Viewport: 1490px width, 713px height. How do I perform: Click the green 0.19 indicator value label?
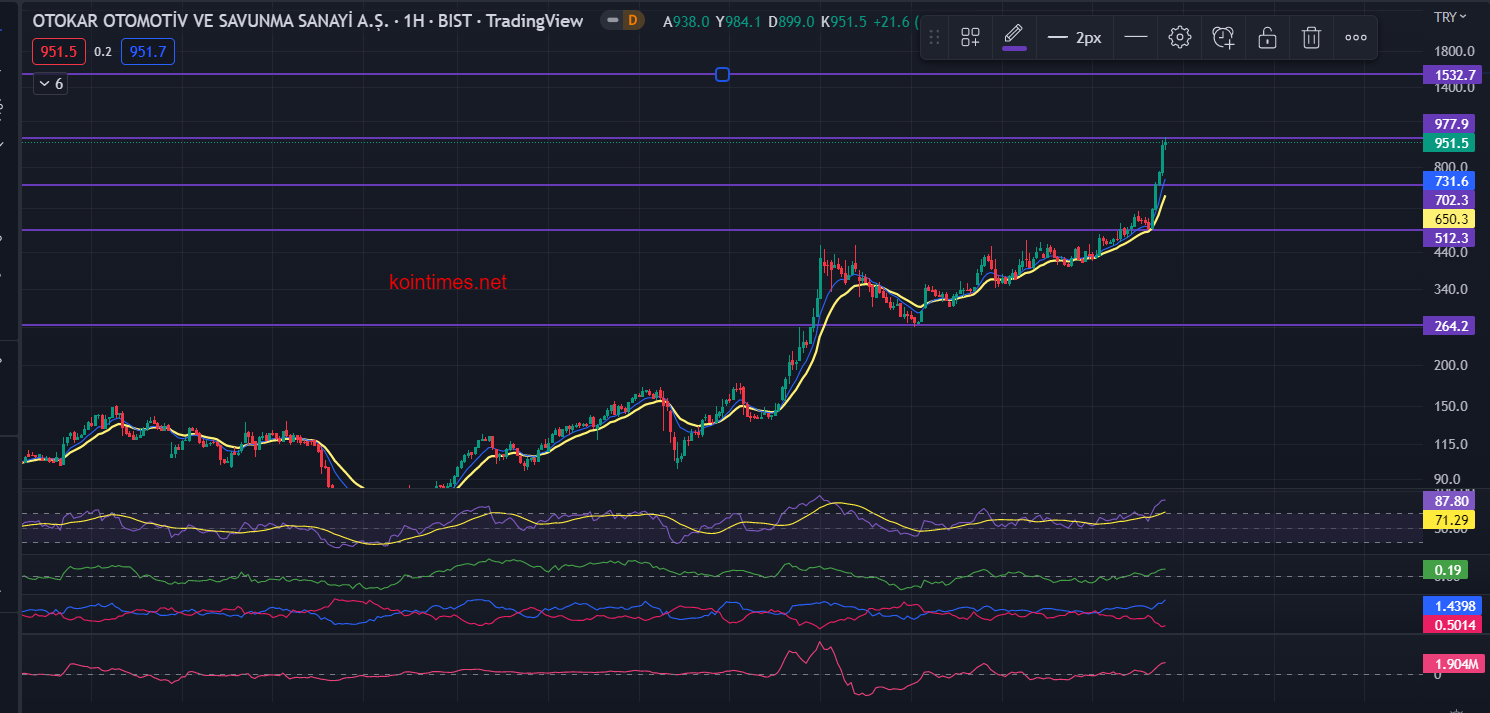(x=1448, y=571)
